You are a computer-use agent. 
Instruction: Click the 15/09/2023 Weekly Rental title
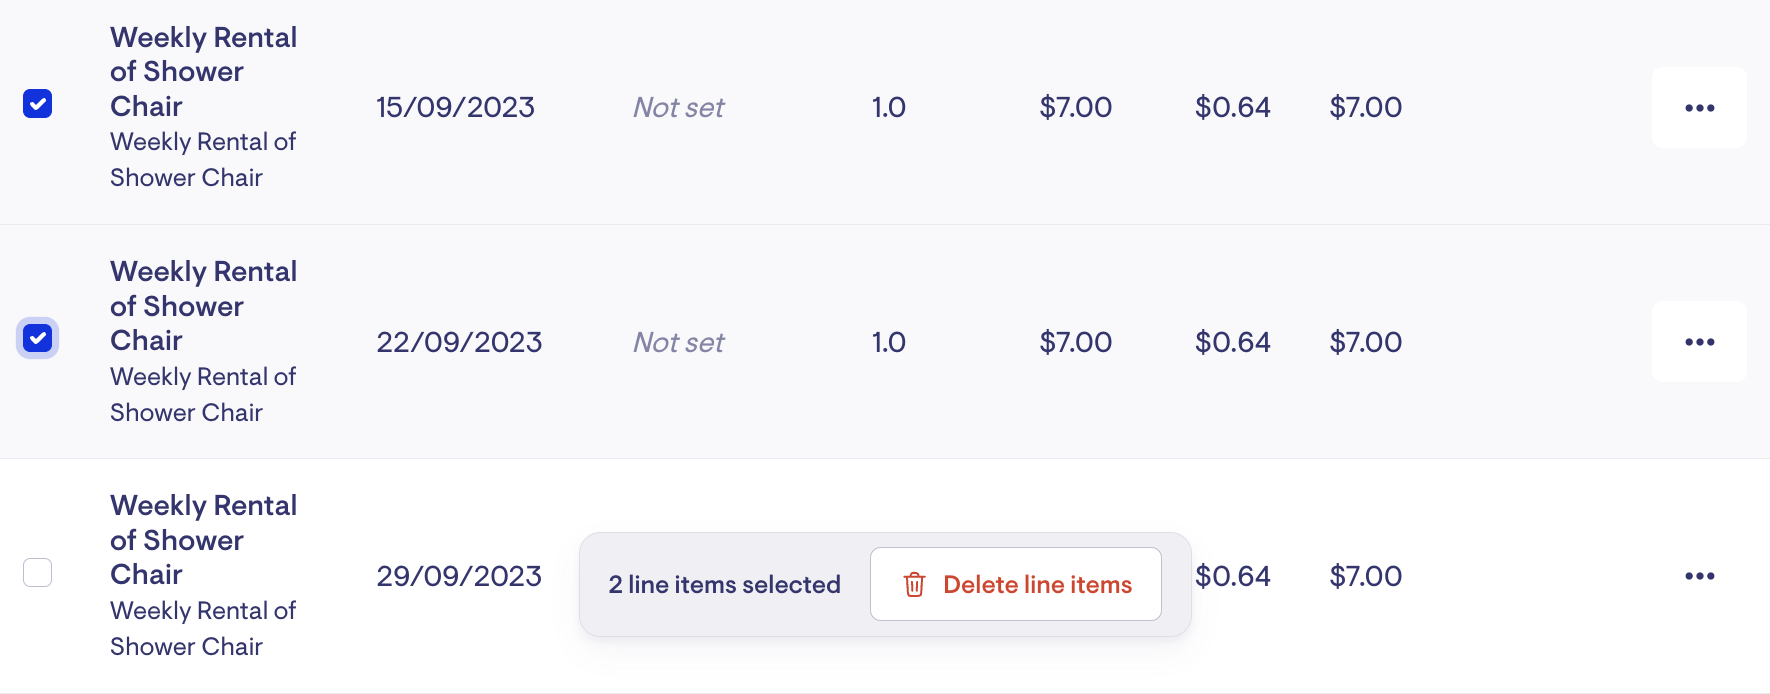[203, 72]
